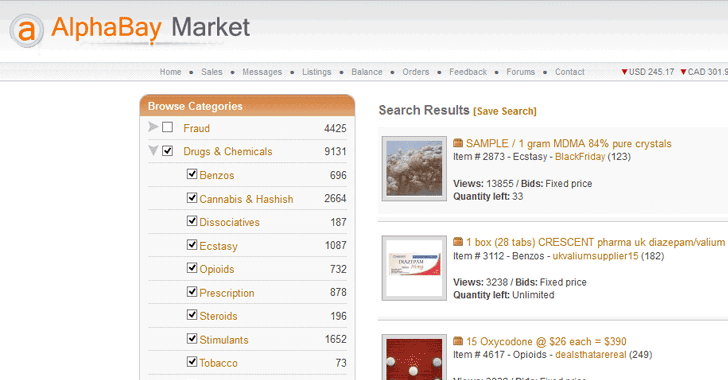This screenshot has height=380, width=728.
Task: Click the box icon beside the MDMA sample listing
Action: pos(458,143)
